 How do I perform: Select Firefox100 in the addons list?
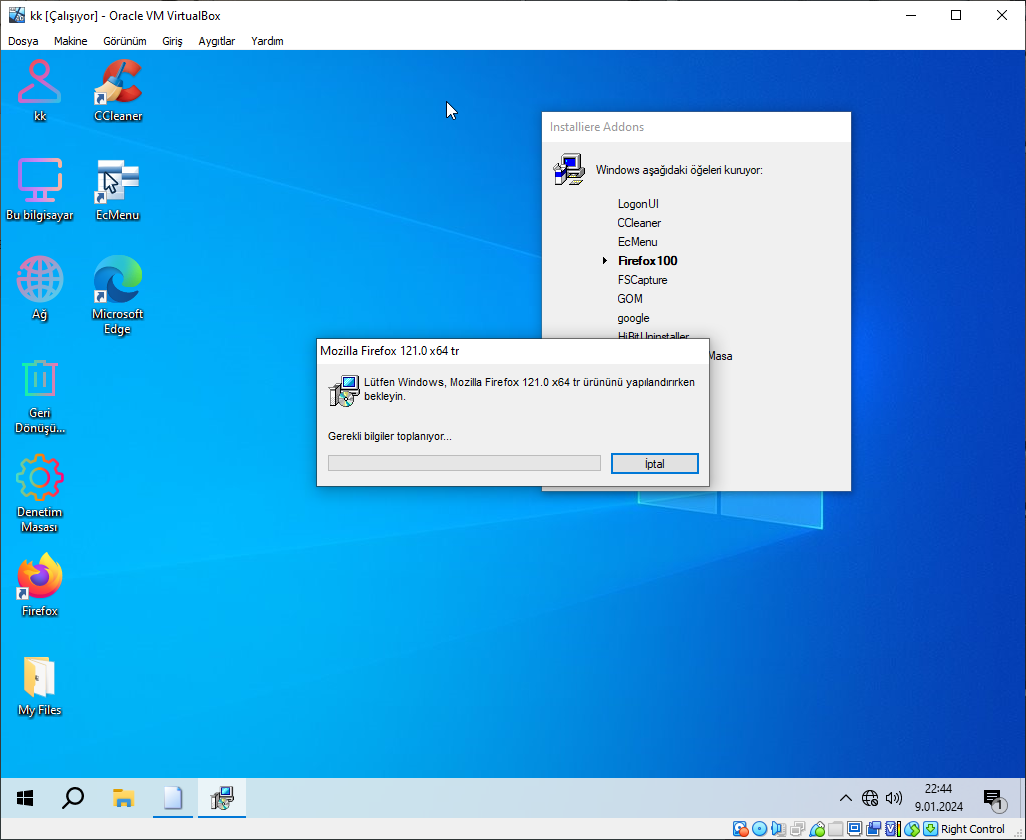click(x=648, y=261)
